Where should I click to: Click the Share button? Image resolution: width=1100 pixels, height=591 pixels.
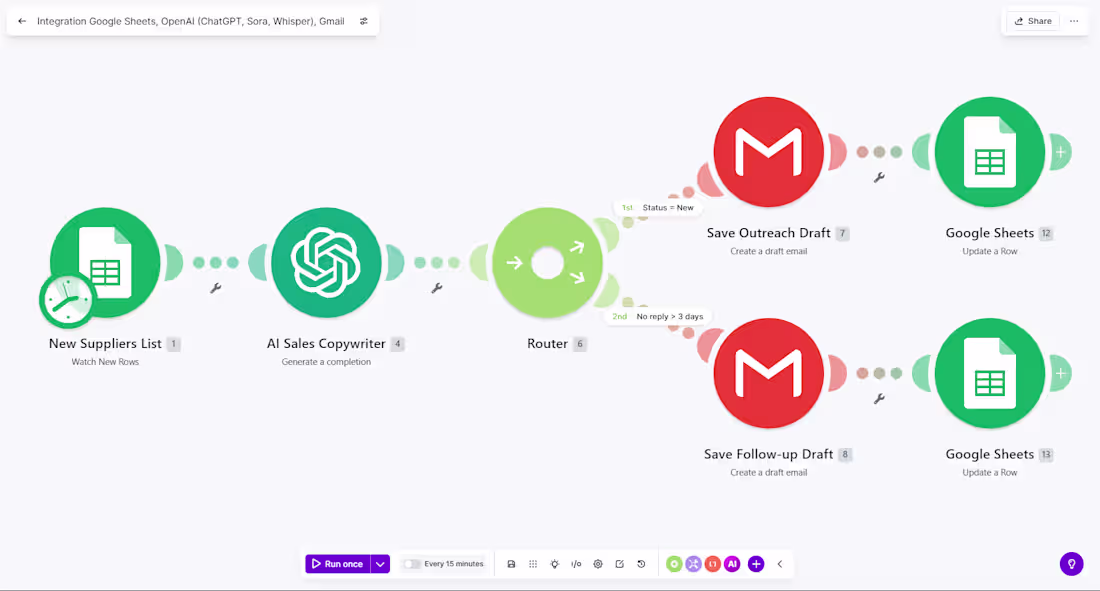pos(1033,21)
